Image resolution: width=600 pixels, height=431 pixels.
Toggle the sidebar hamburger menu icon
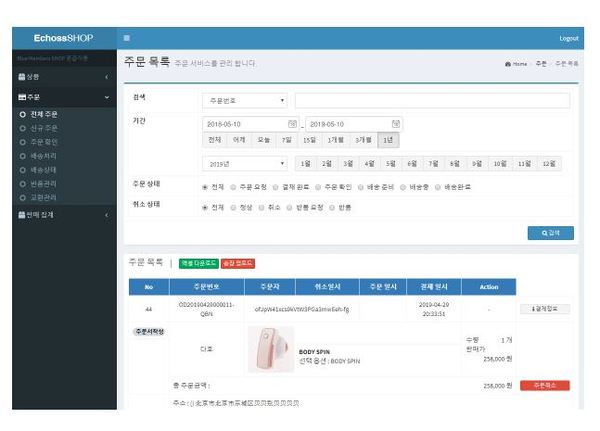pyautogui.click(x=127, y=38)
